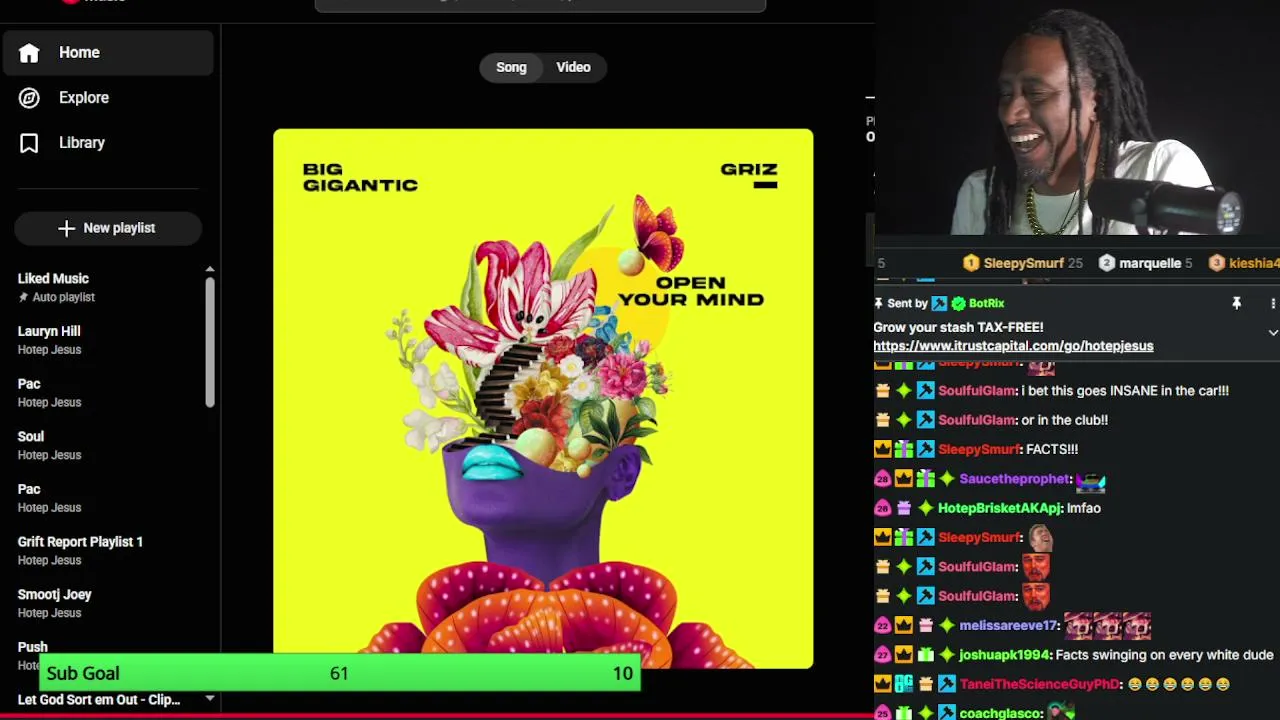Collapse the pinned chat message chevron
The width and height of the screenshot is (1280, 720).
1273,332
